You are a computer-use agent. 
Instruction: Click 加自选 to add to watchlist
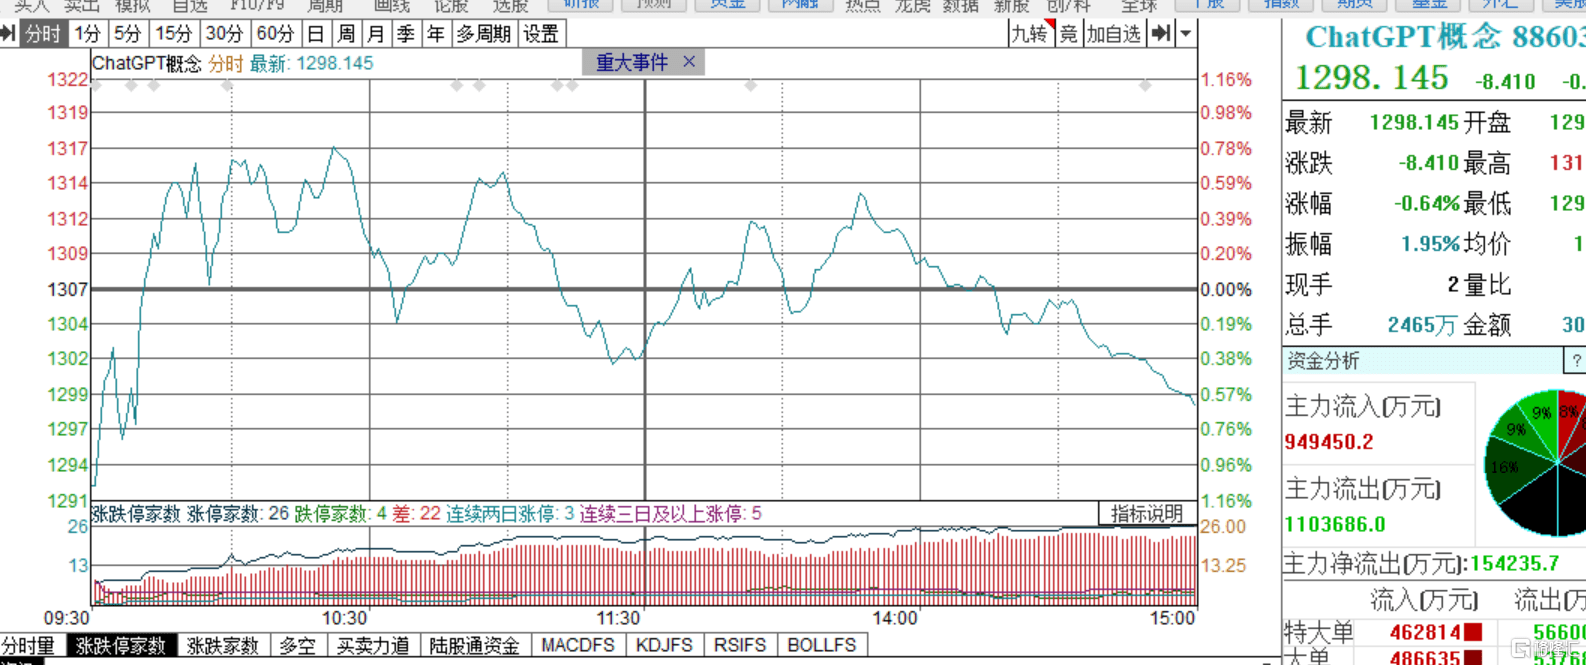1113,34
